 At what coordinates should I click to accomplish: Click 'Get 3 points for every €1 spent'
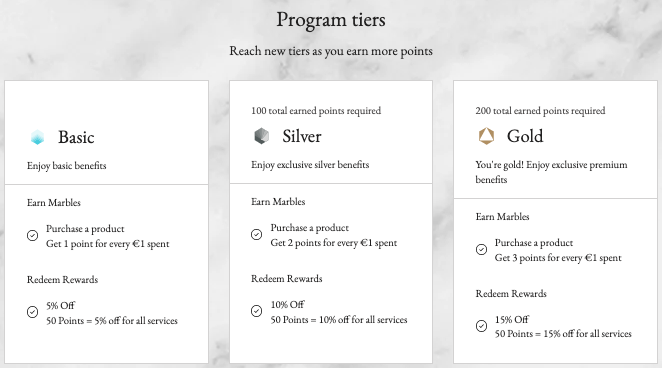[x=558, y=258]
